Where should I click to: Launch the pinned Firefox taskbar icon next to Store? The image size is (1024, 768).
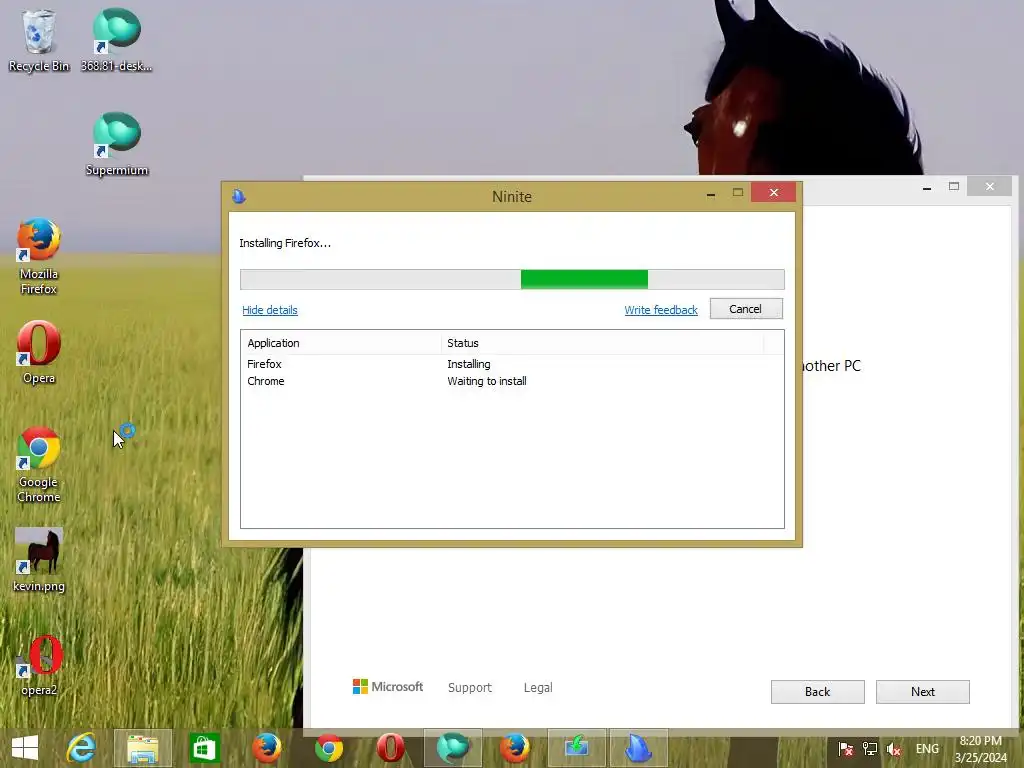[266, 748]
